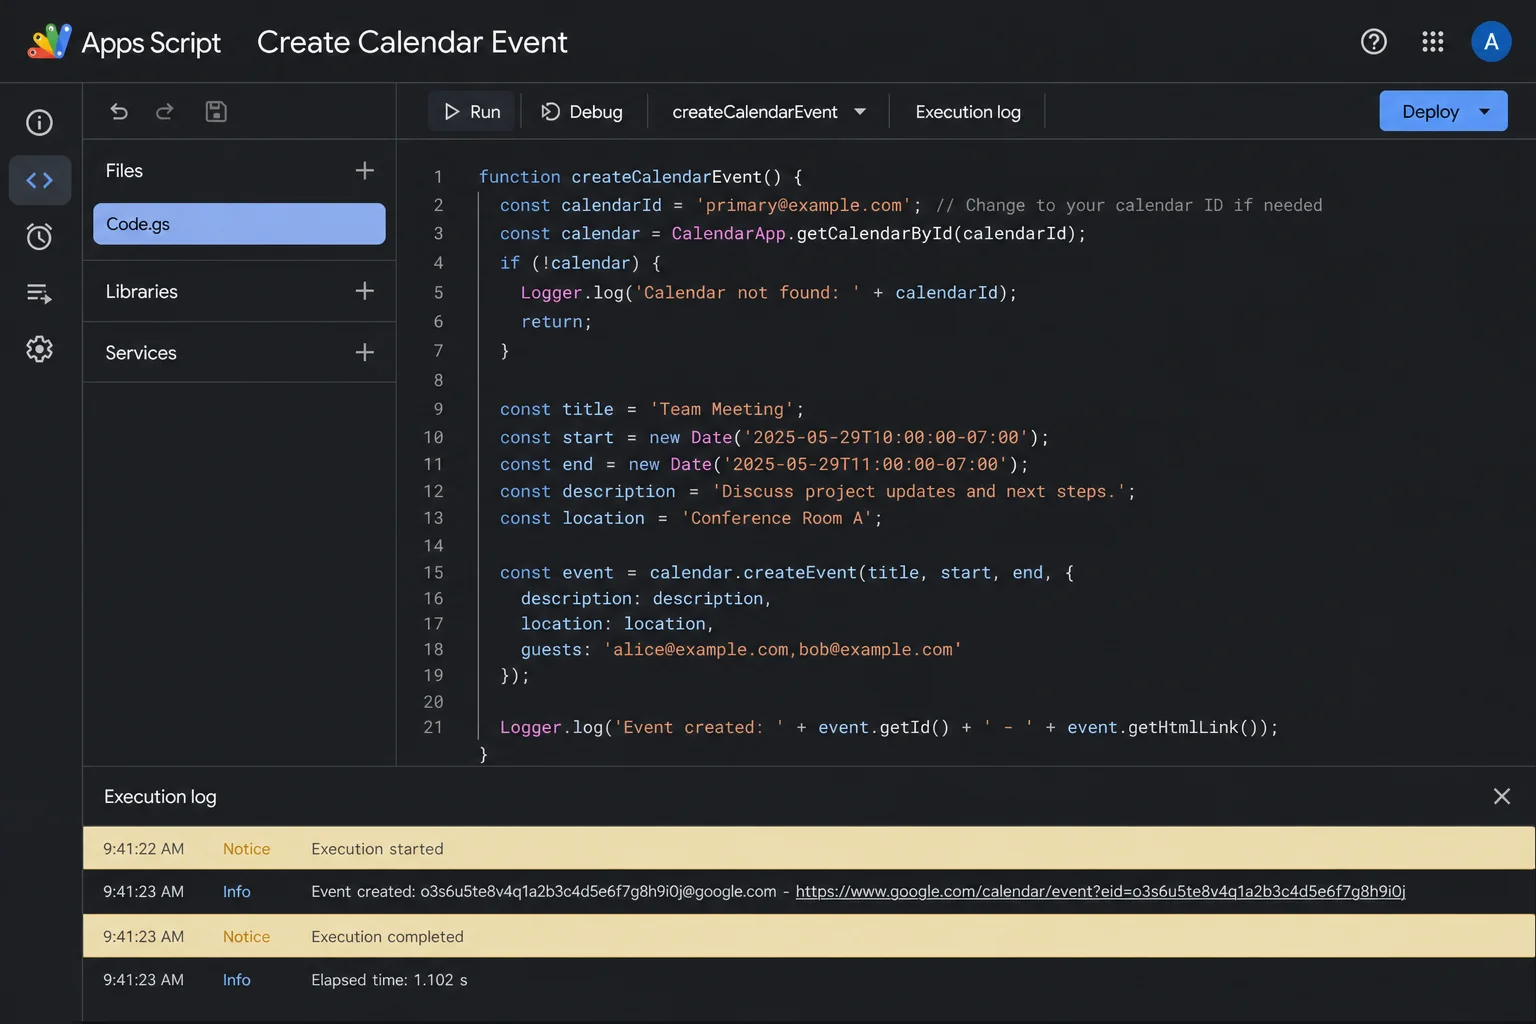Add a new file with Files plus
Image resolution: width=1536 pixels, height=1024 pixels.
(365, 170)
